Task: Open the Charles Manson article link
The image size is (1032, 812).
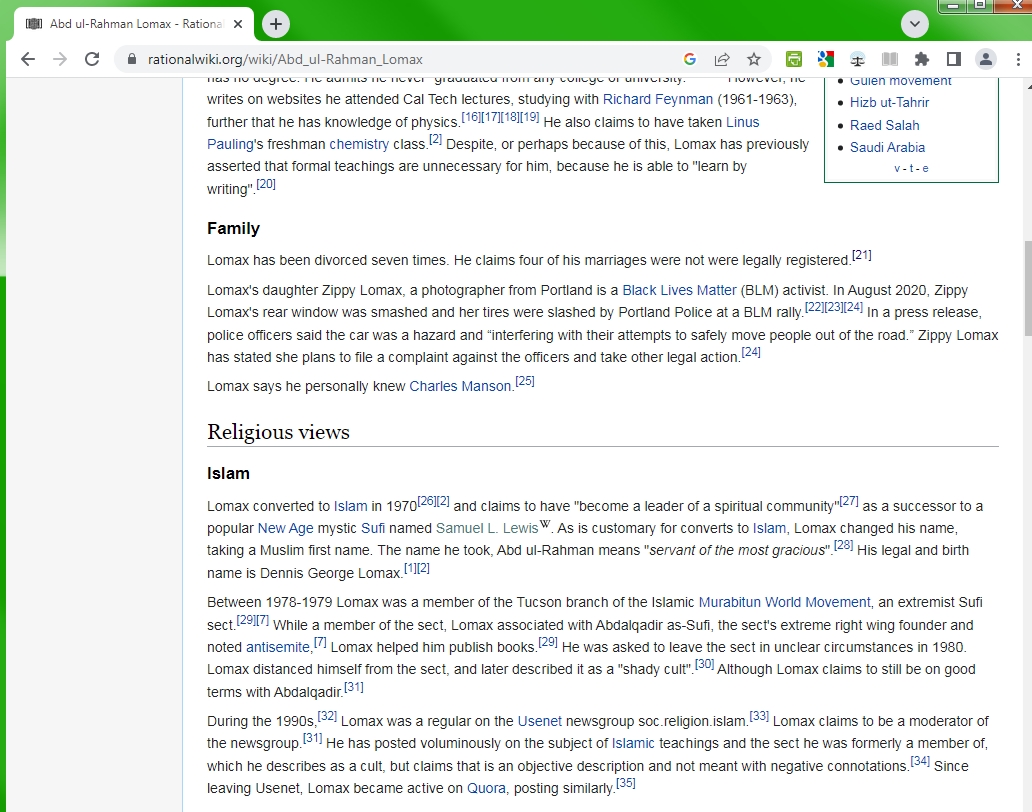Action: coord(460,386)
